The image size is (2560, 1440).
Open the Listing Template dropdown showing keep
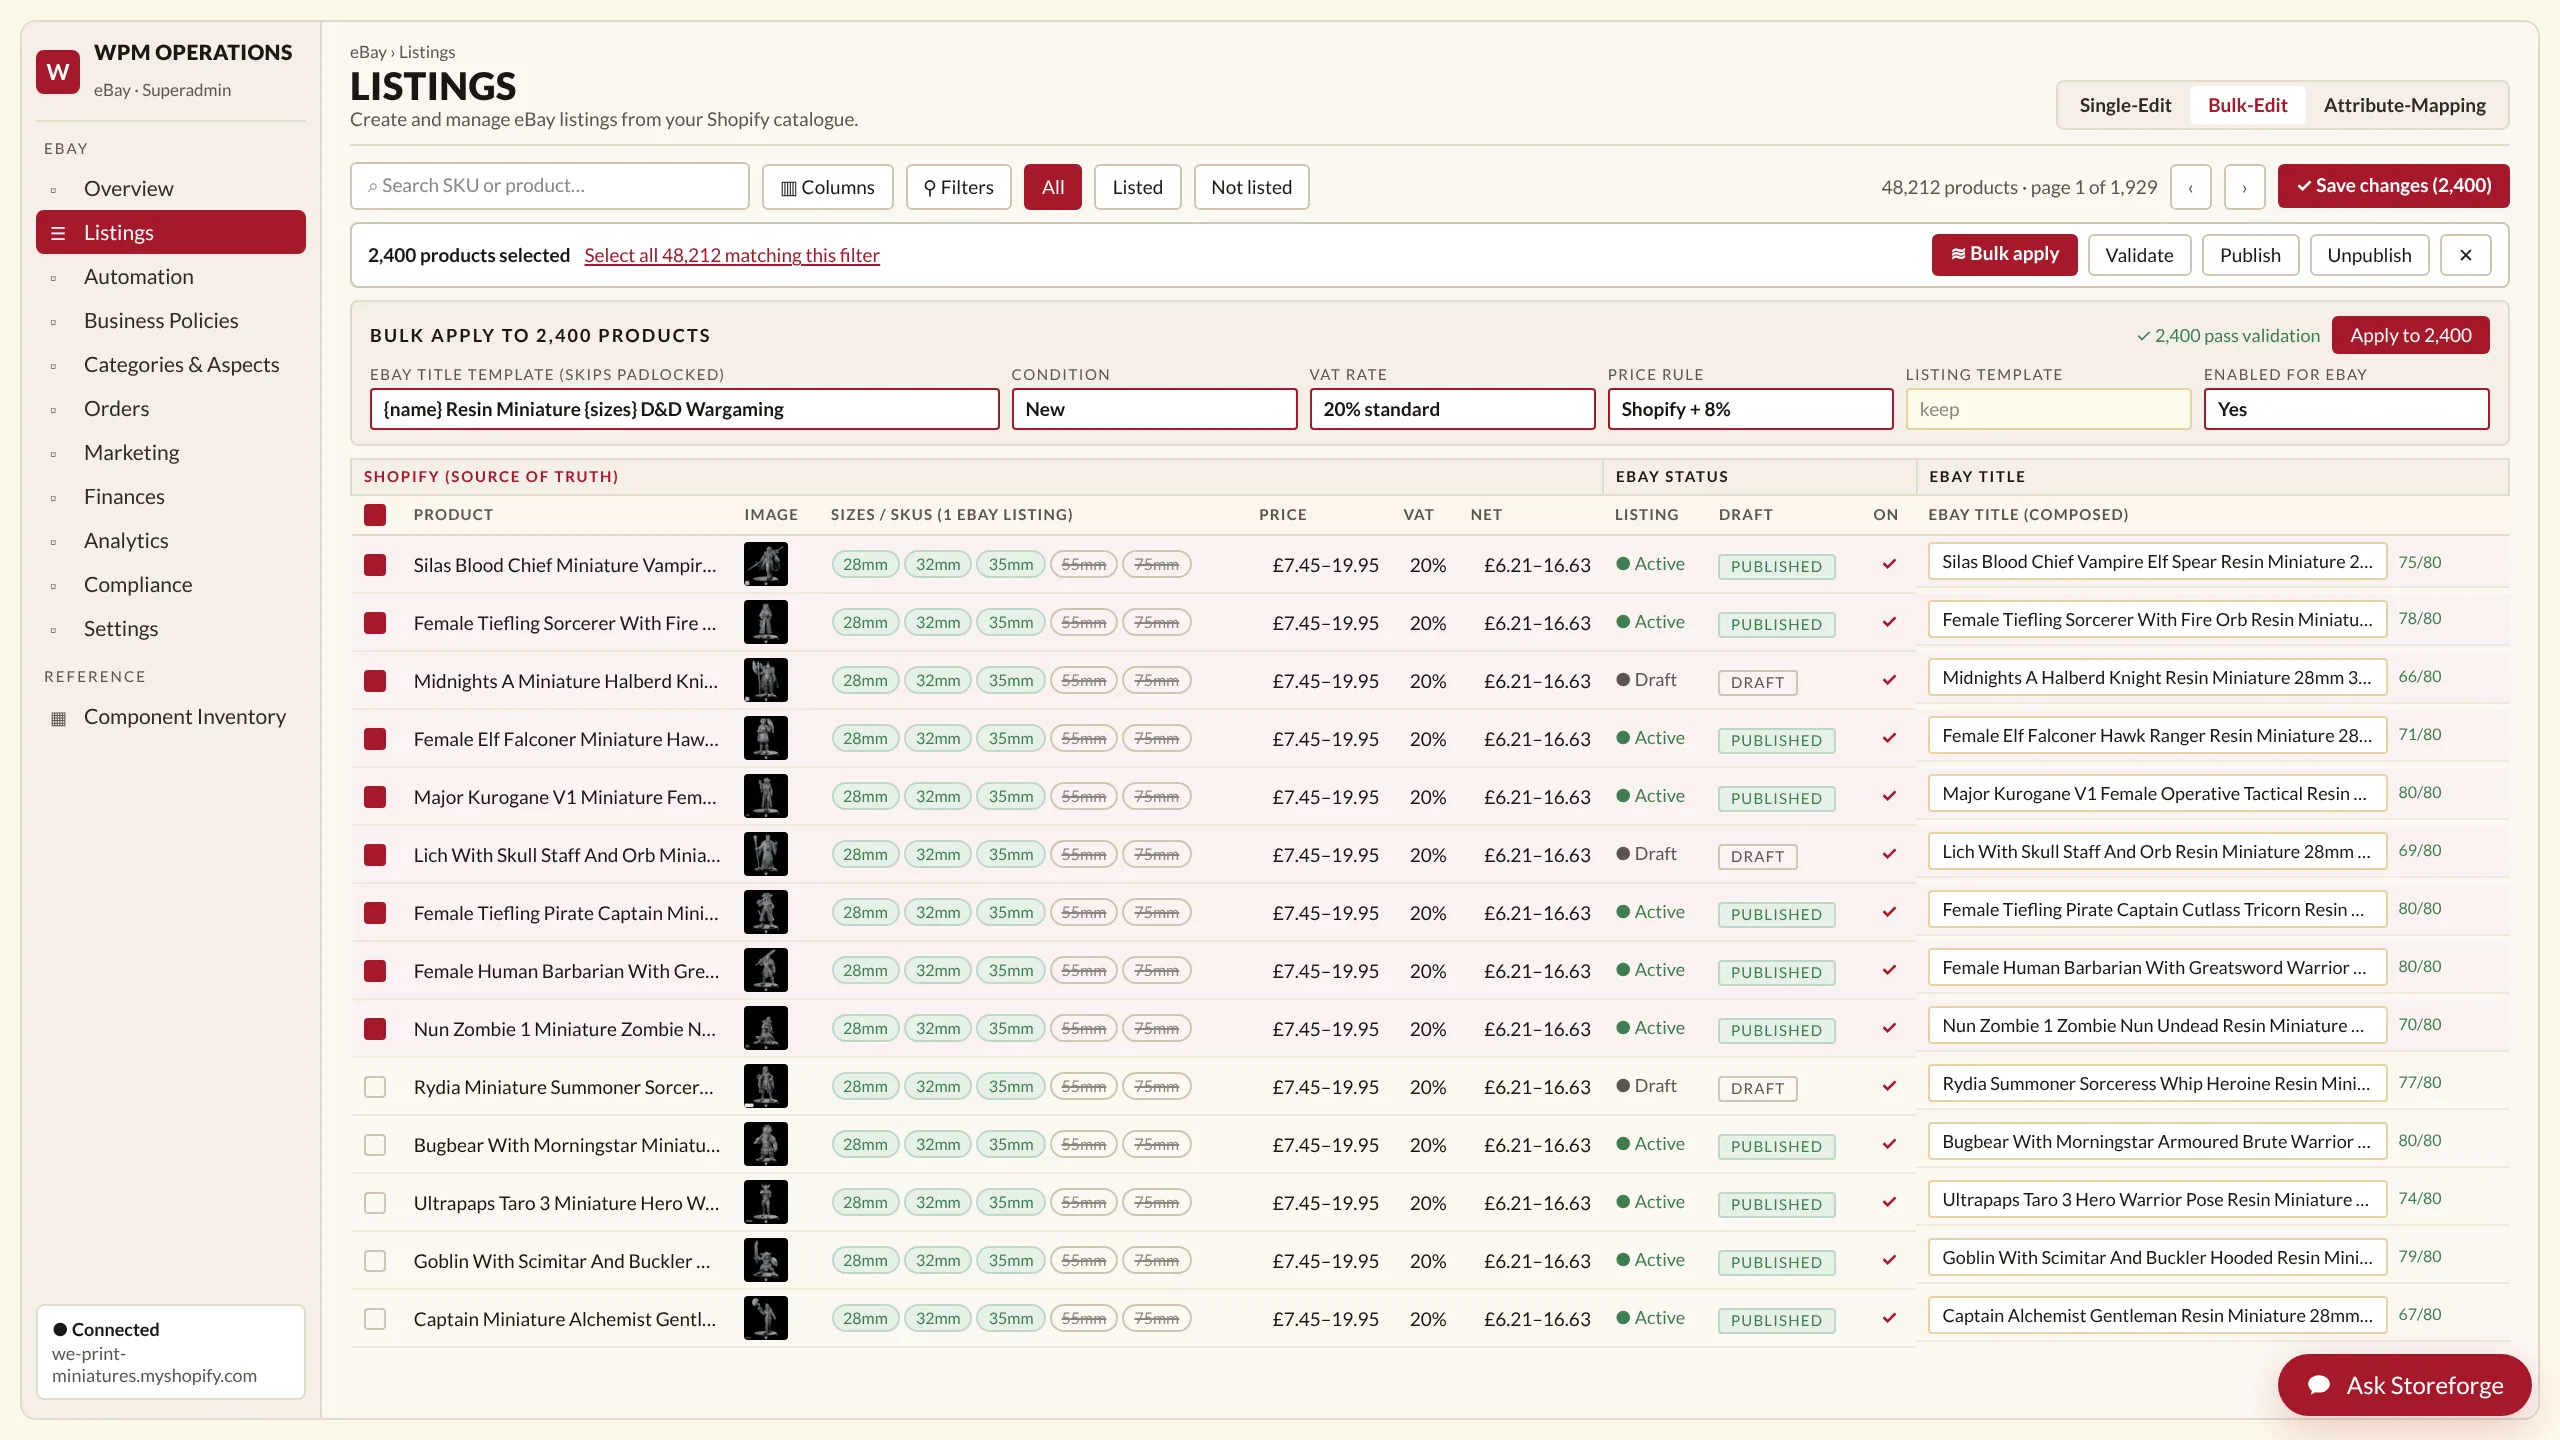(2048, 409)
